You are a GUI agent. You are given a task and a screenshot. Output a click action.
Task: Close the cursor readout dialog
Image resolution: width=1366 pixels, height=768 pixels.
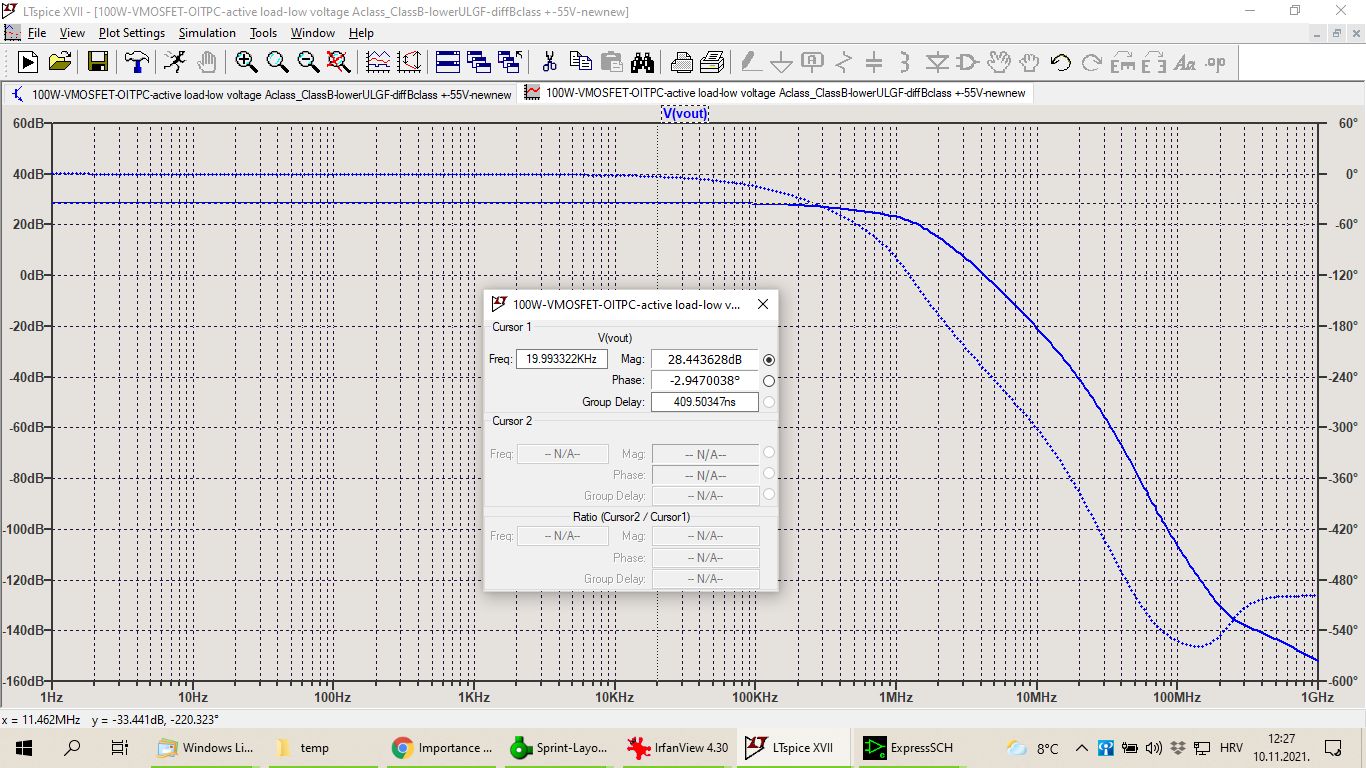(762, 304)
